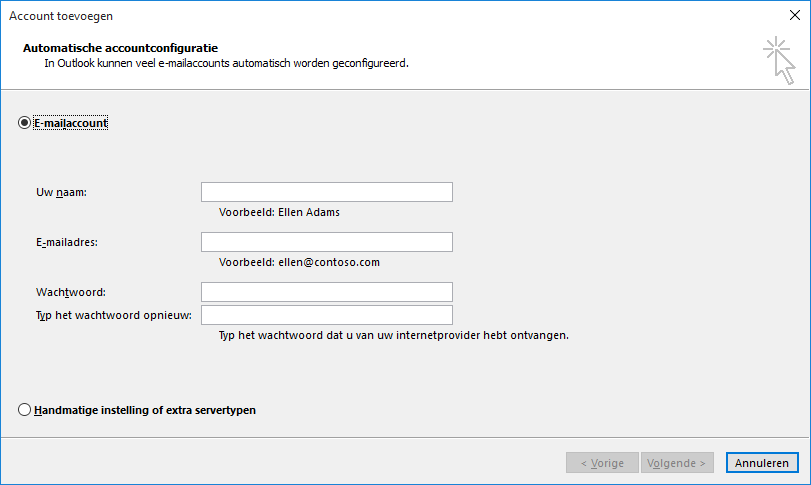The width and height of the screenshot is (811, 485).
Task: Click the Volgende > button
Action: pyautogui.click(x=679, y=463)
